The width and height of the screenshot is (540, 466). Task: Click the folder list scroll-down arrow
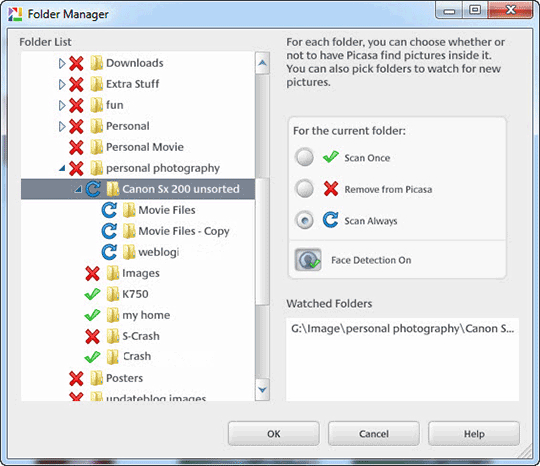(x=262, y=390)
